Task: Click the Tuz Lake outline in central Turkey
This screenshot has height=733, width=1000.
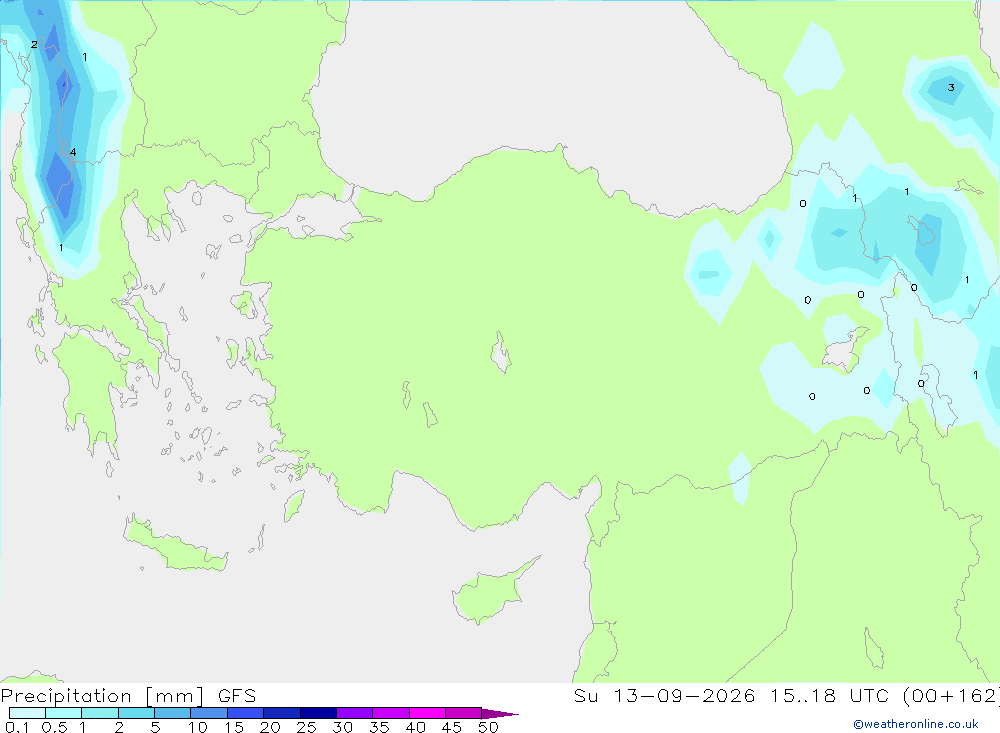Action: 501,352
